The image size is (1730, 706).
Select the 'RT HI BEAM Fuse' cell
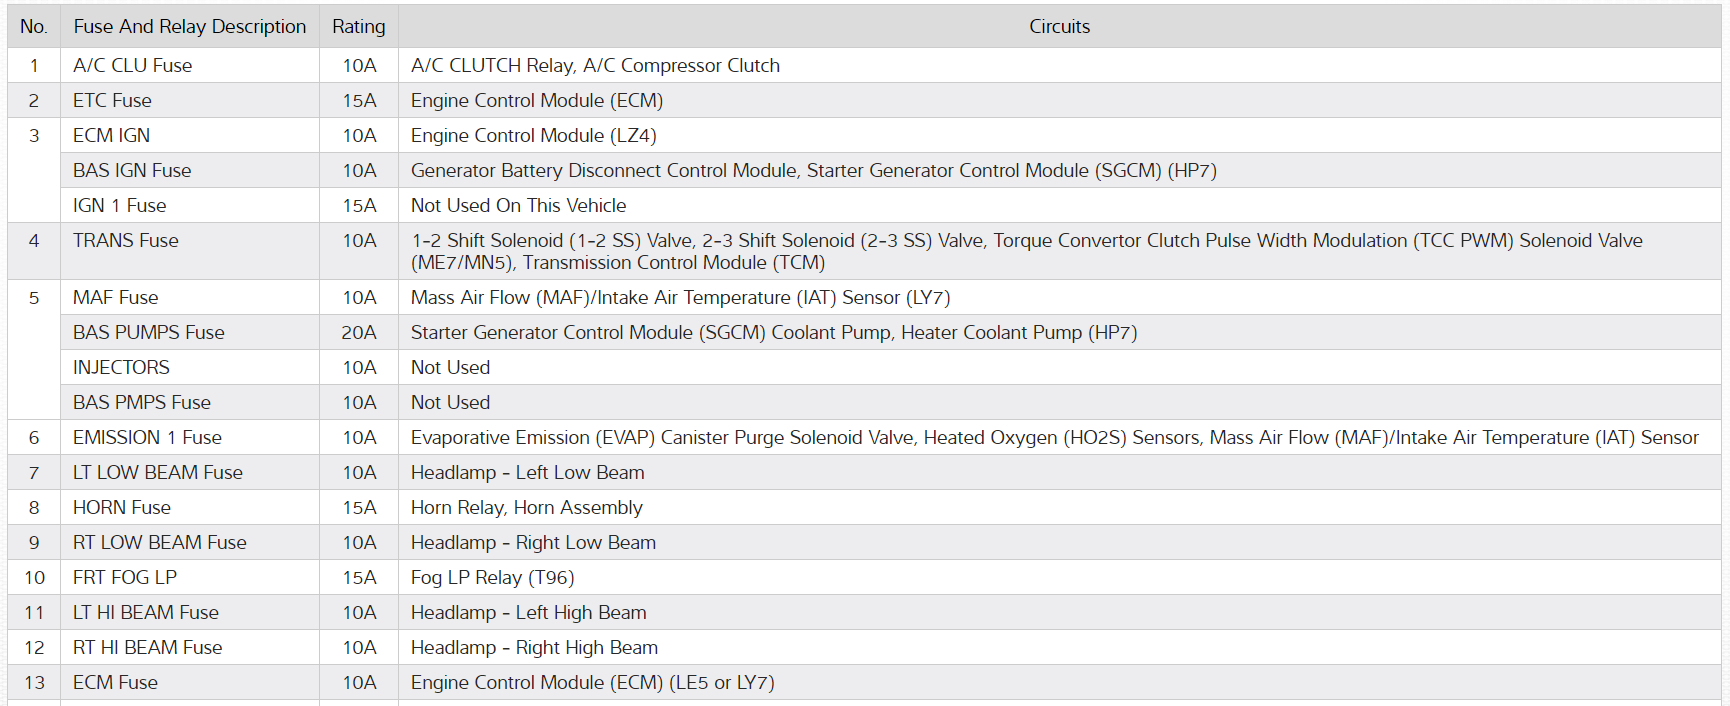coord(147,648)
